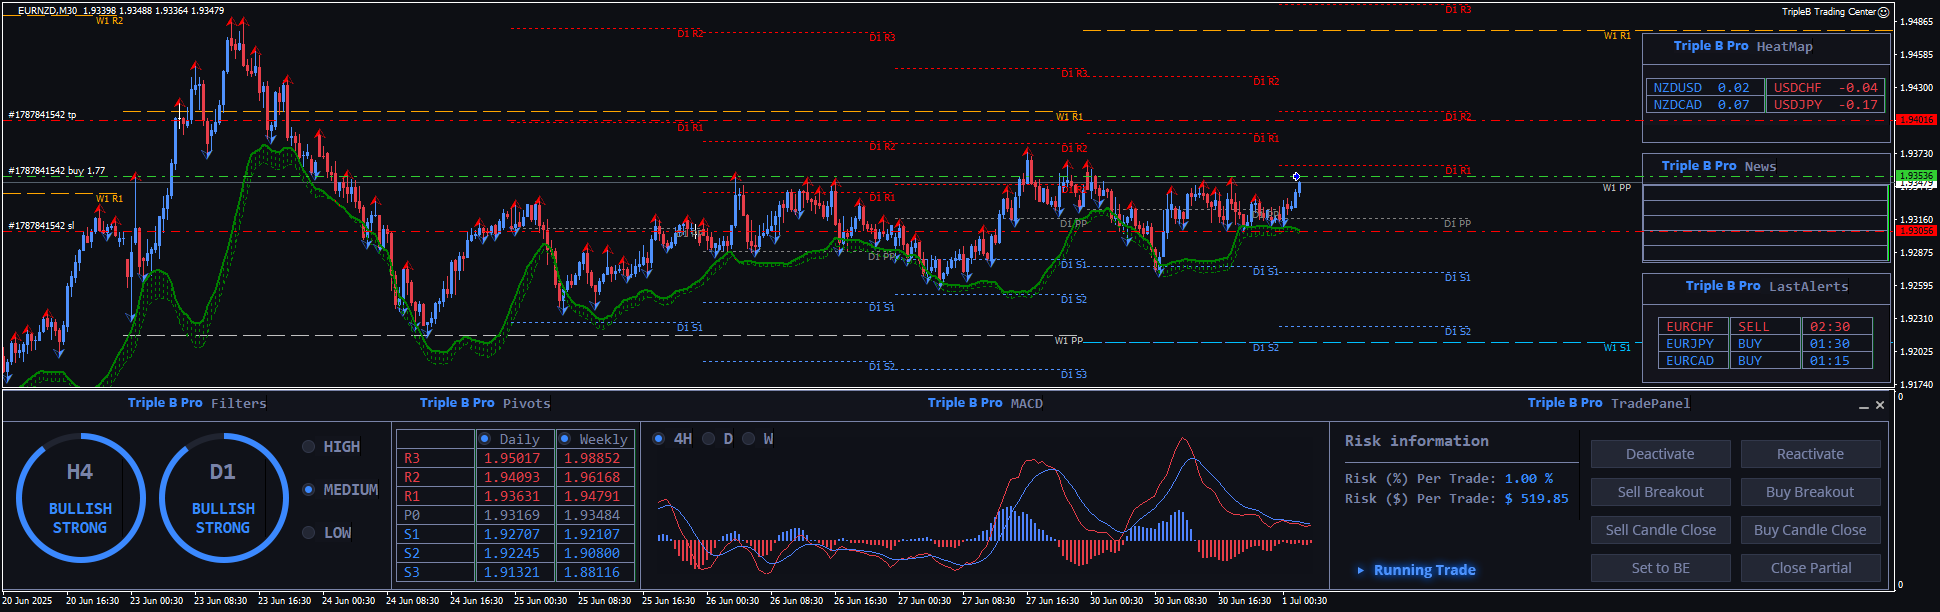Image resolution: width=1940 pixels, height=612 pixels.
Task: Select the LOW filter radio button
Action: click(309, 533)
